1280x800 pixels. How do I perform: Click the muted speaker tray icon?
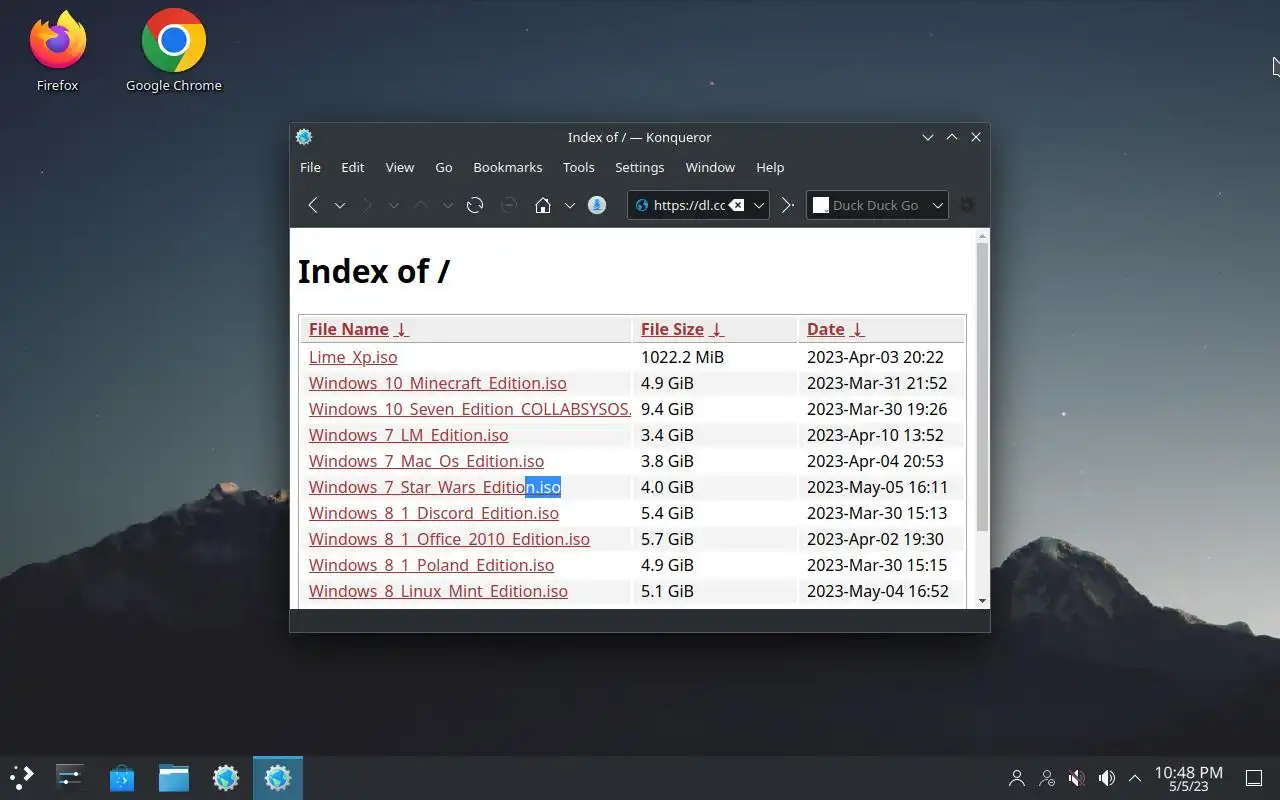point(1077,777)
